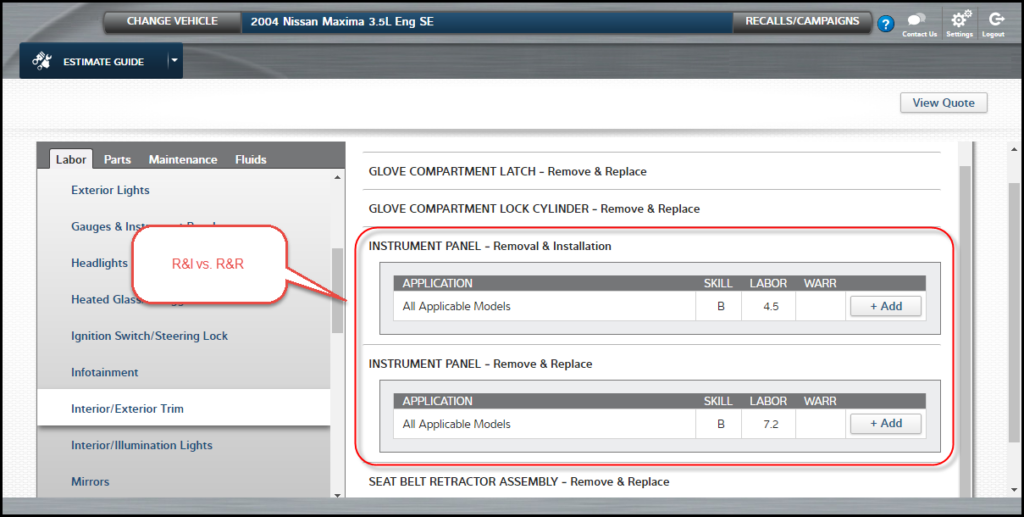Click the blue help question mark icon
The width and height of the screenshot is (1024, 517).
[885, 24]
